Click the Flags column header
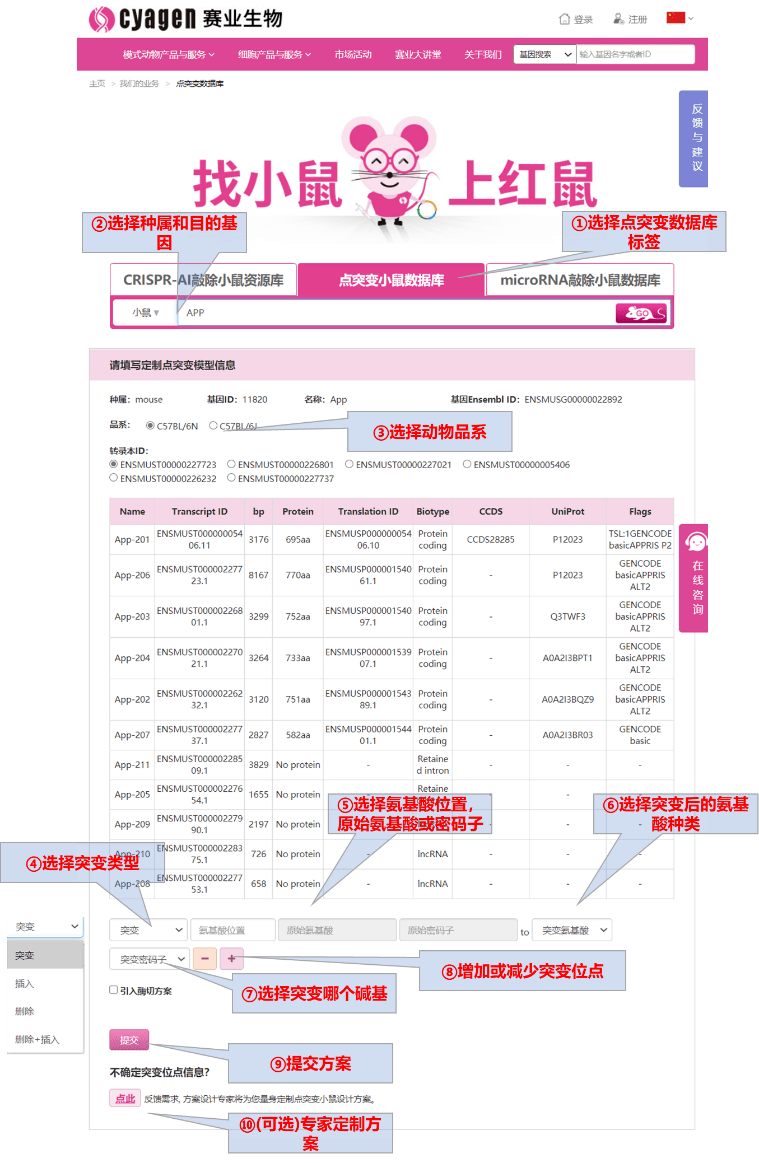Image resolution: width=759 pixels, height=1163 pixels. 640,512
